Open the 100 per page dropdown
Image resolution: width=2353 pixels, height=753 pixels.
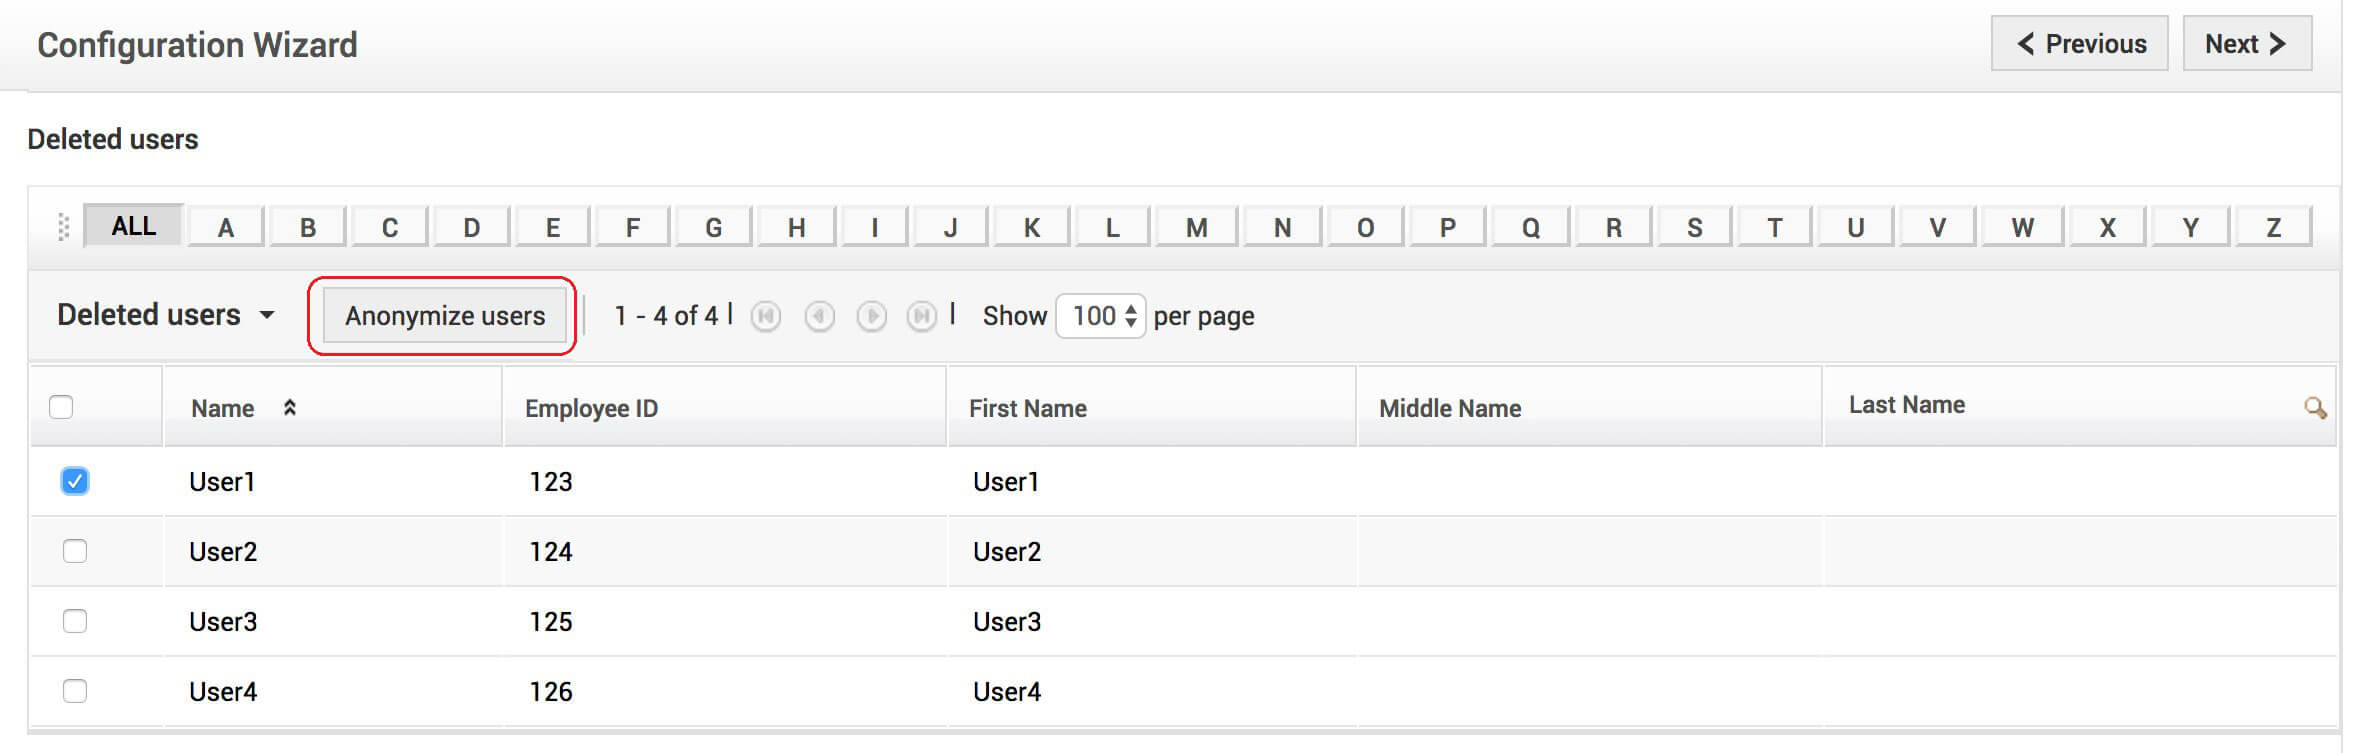click(1101, 316)
